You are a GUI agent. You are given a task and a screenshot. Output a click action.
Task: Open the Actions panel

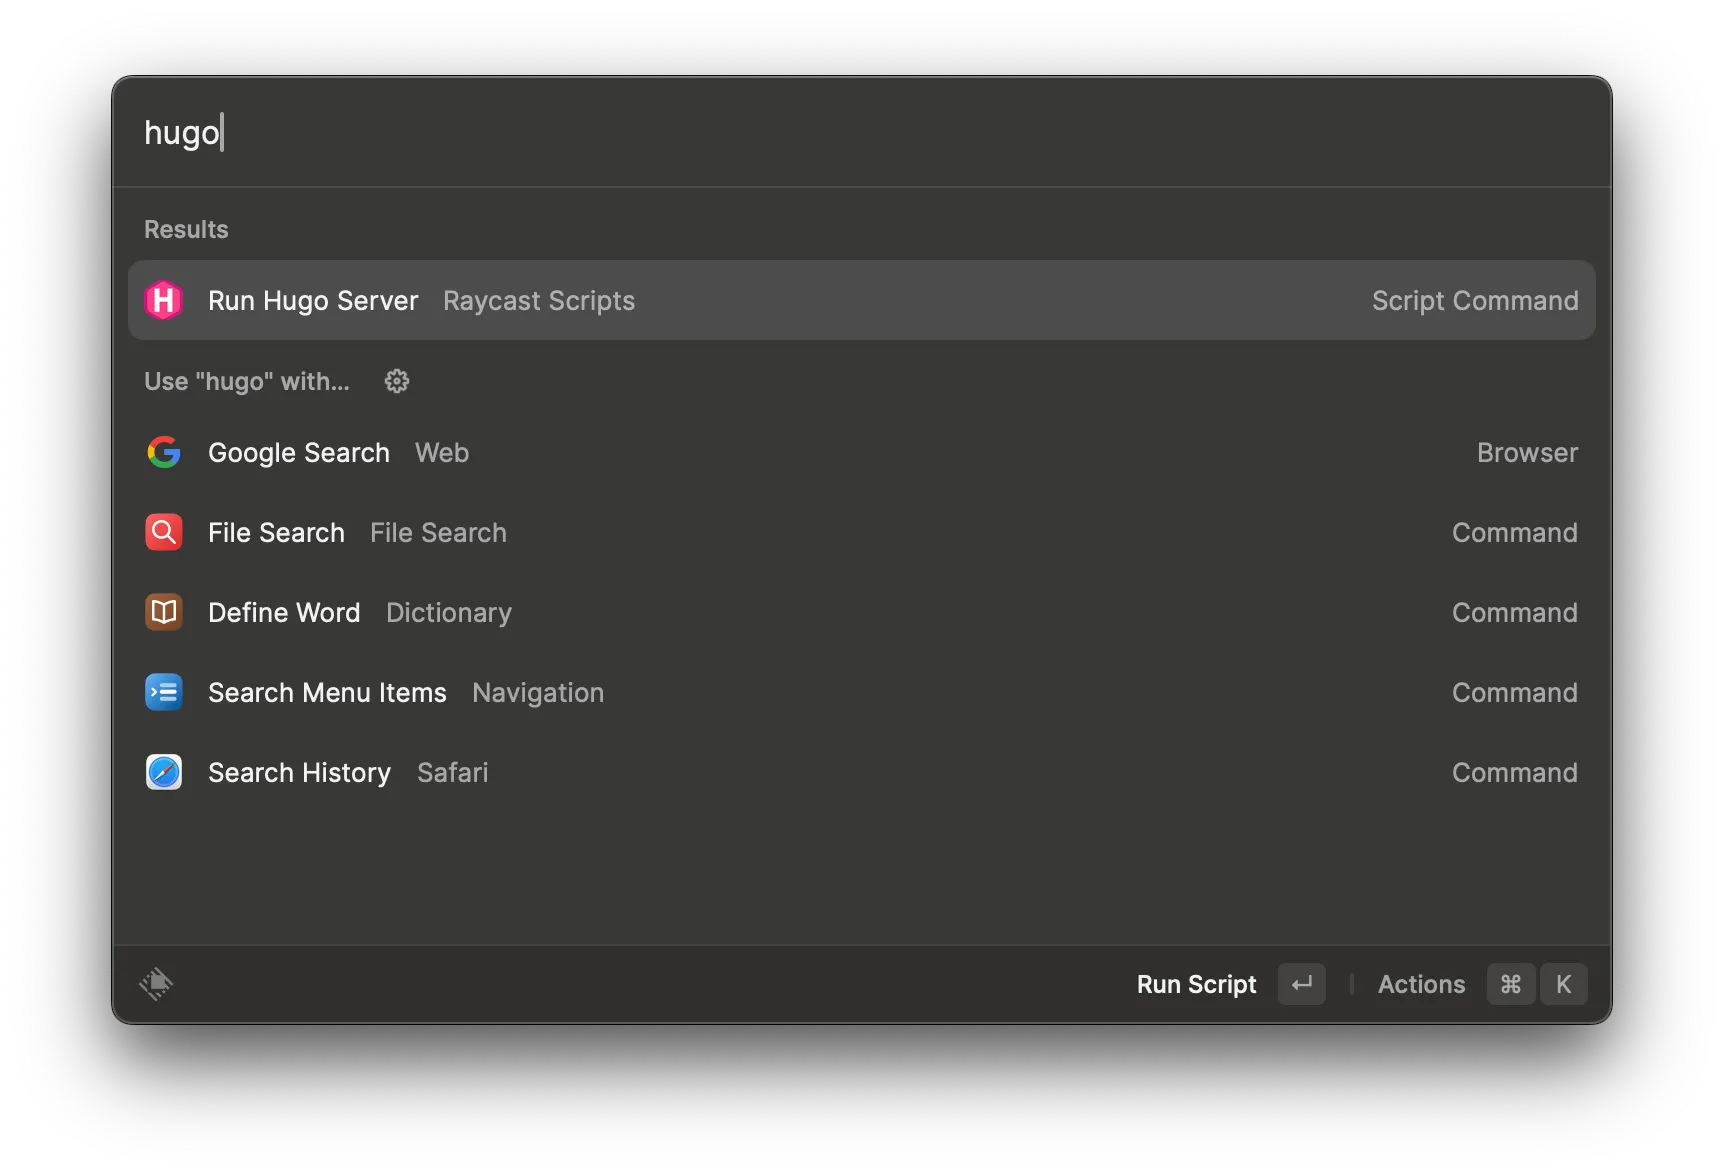(1421, 985)
